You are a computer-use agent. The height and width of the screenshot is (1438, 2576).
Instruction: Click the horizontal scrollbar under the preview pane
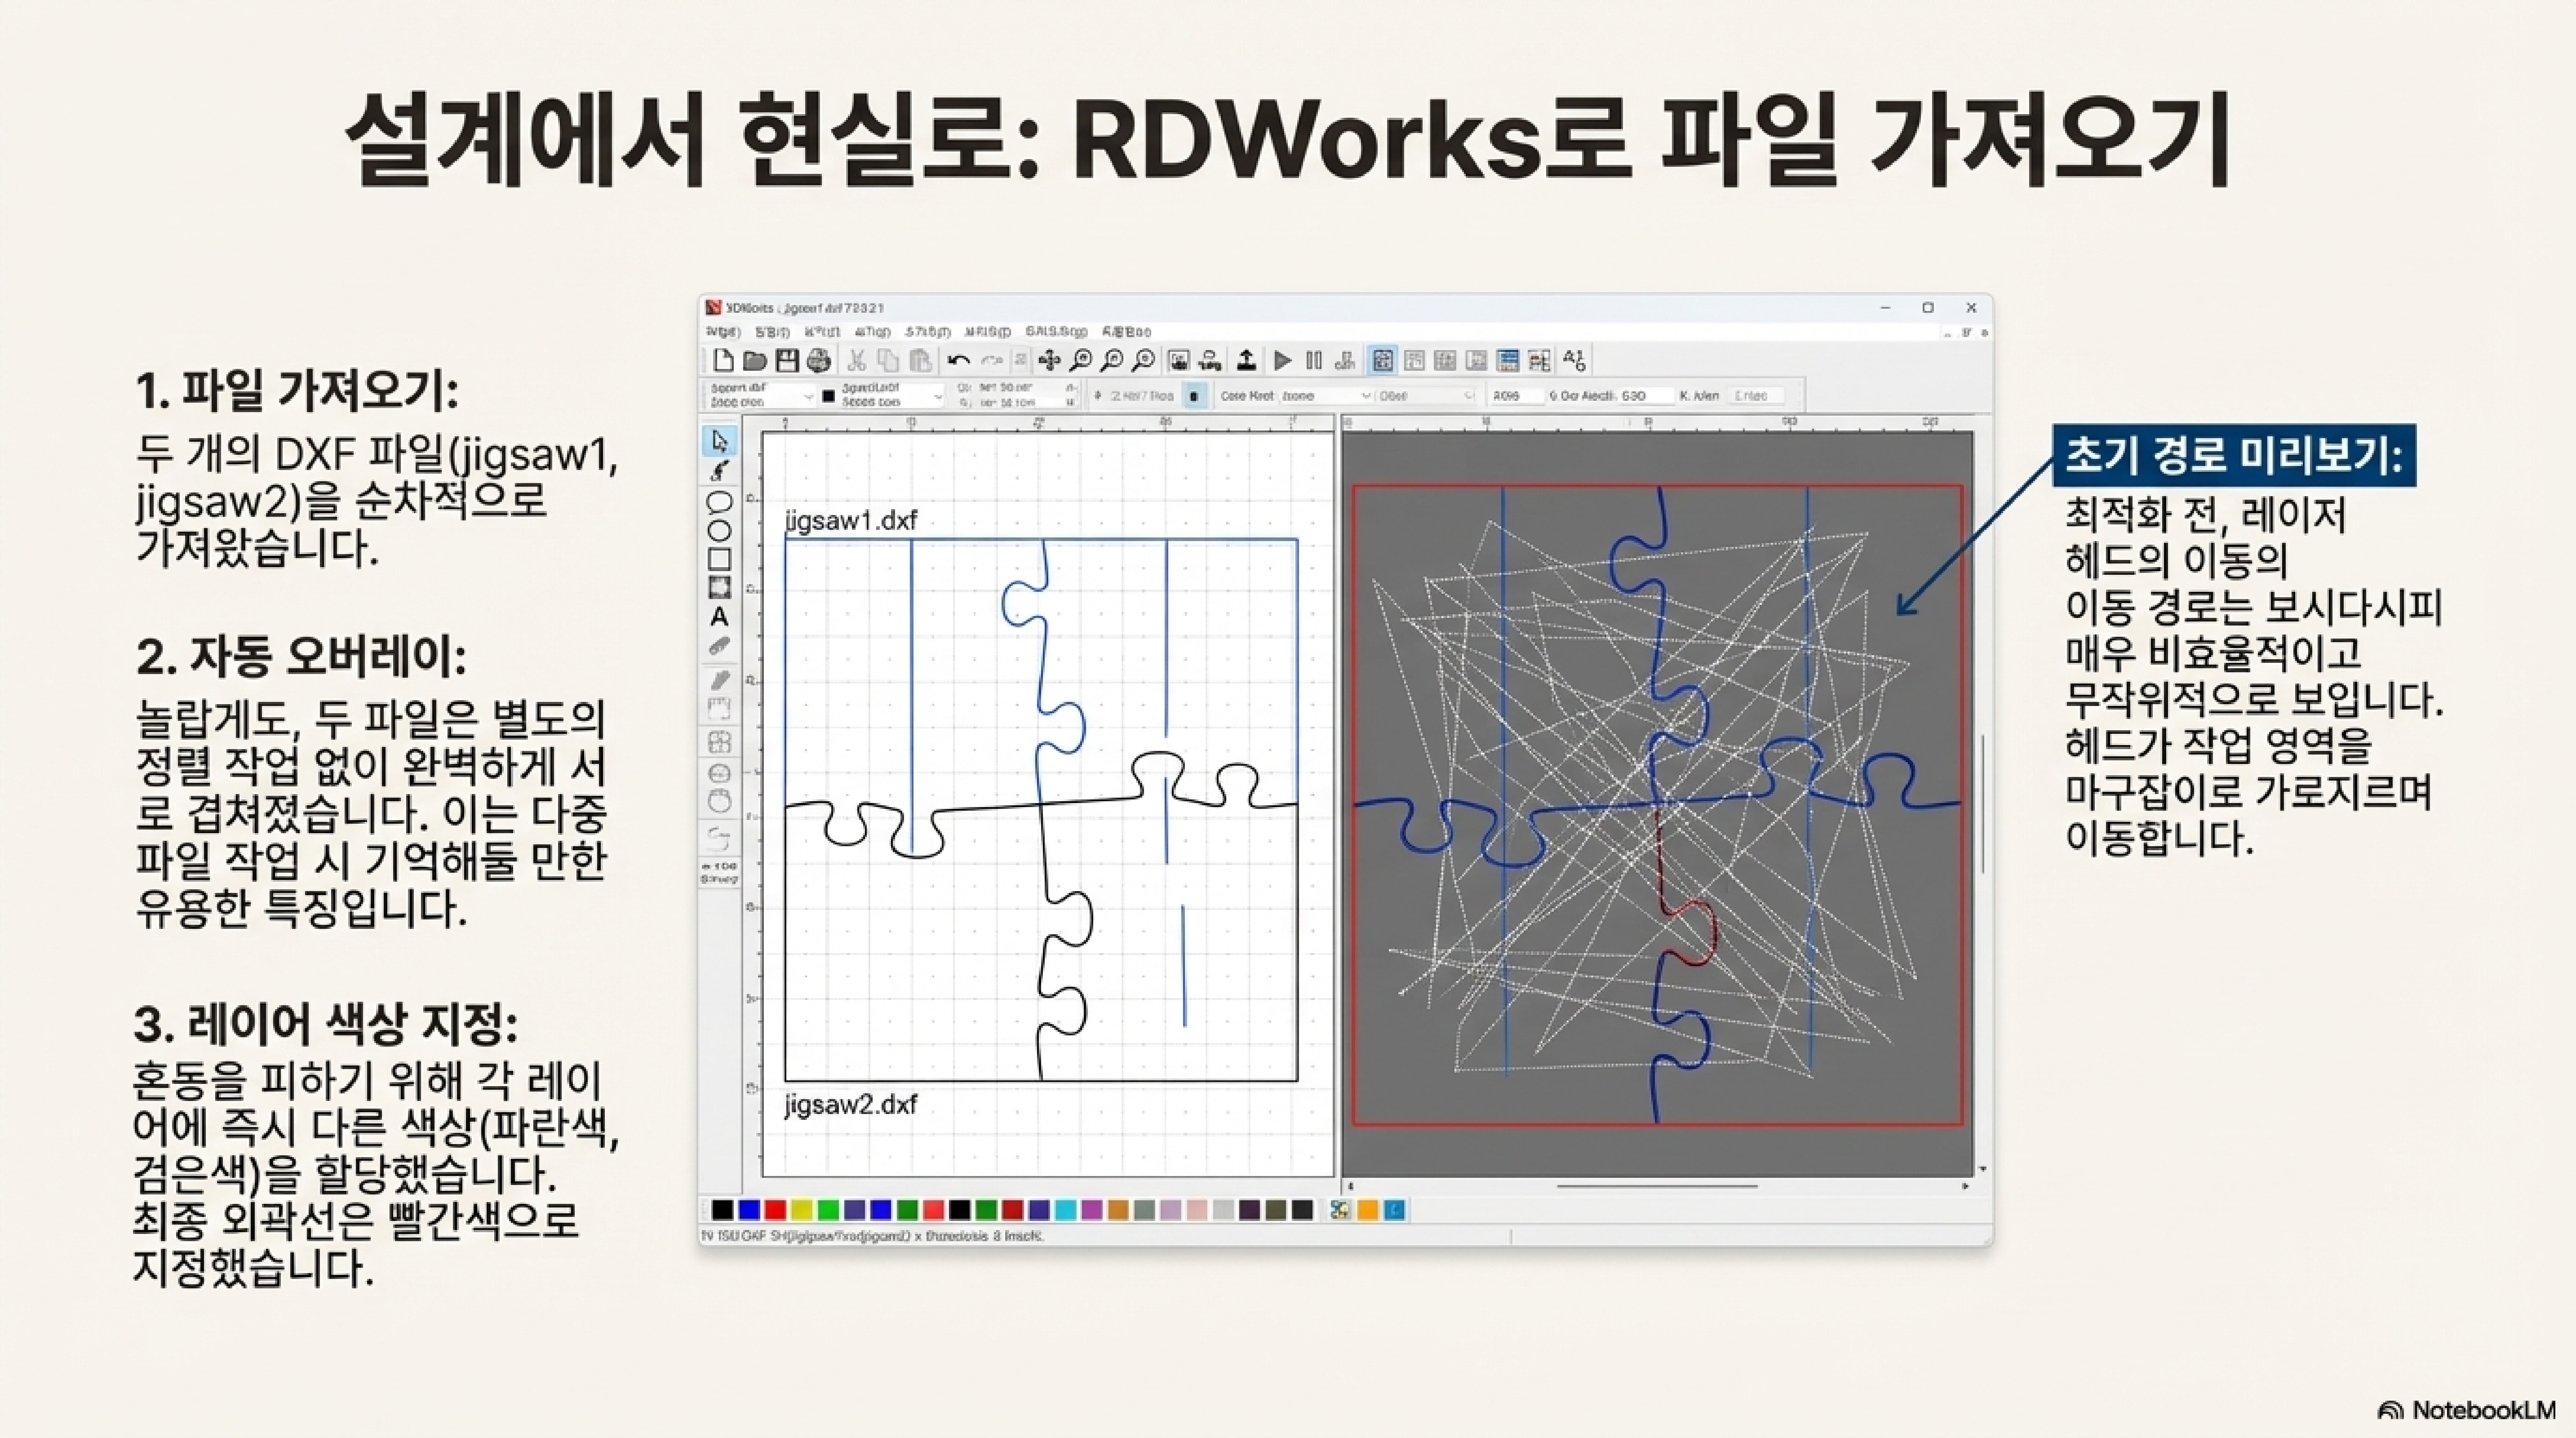click(1656, 1187)
